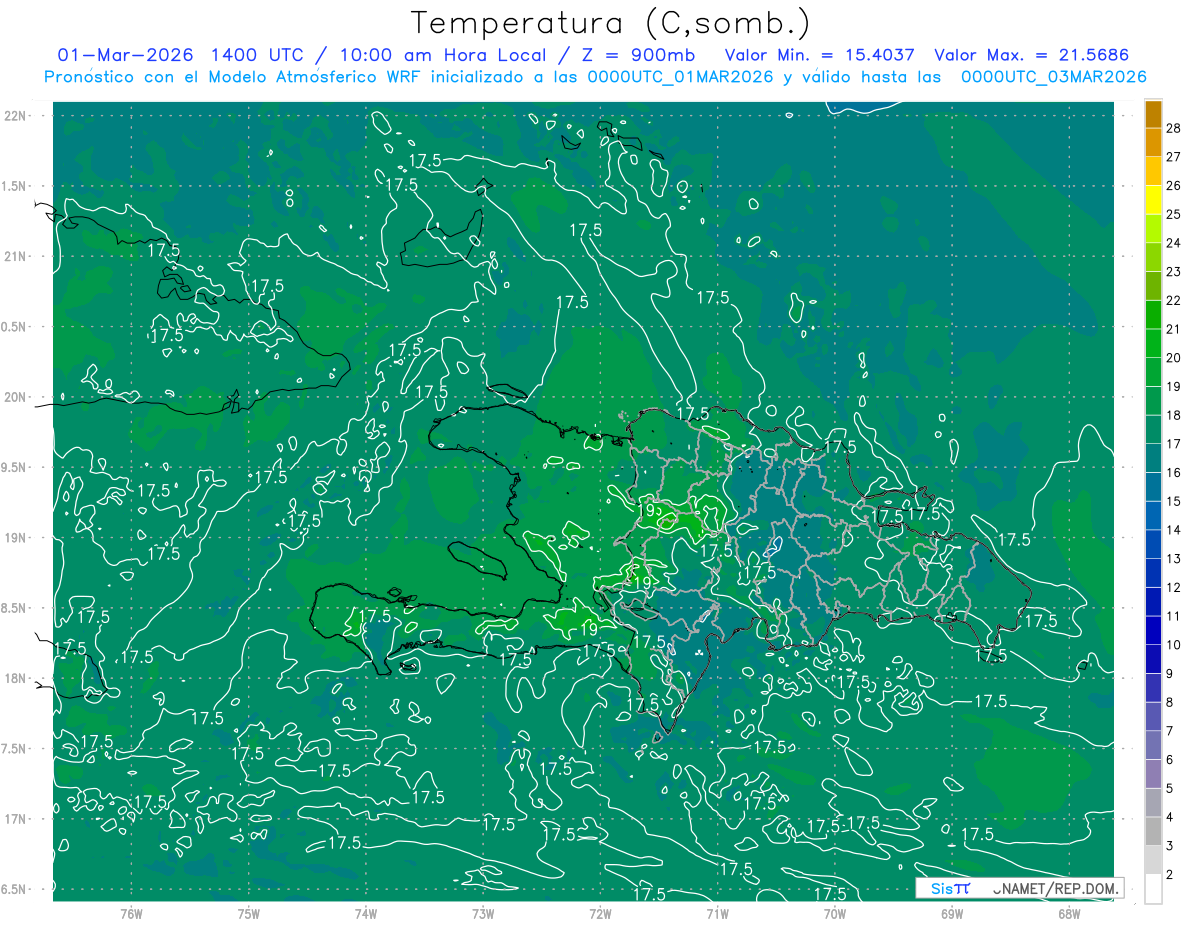Image resolution: width=1200 pixels, height=927 pixels.
Task: Click the '5' color scale label
Action: pos(1171,789)
